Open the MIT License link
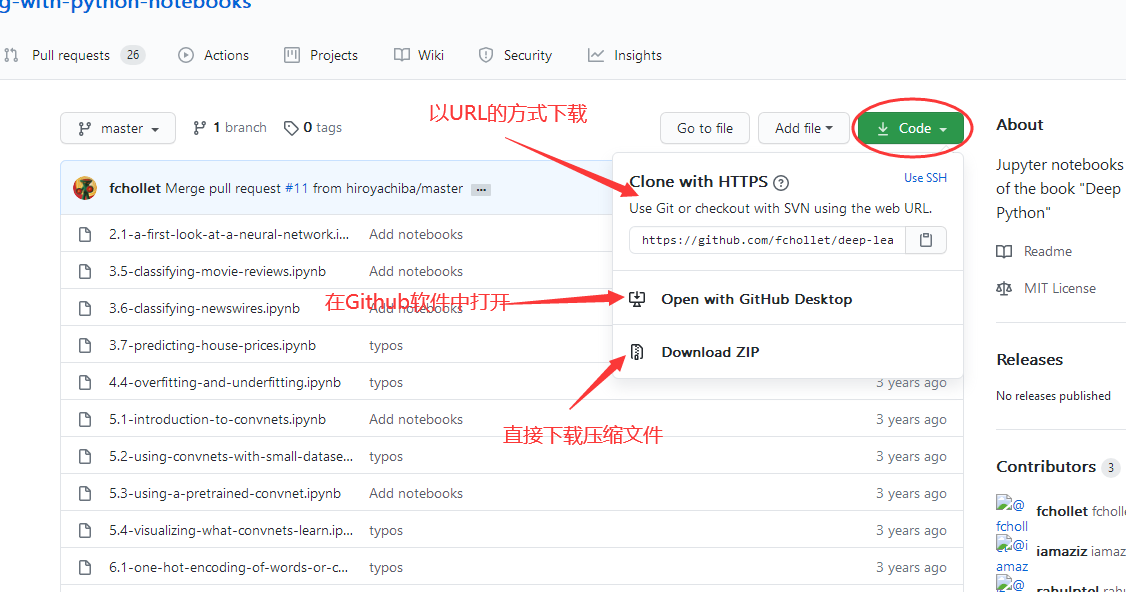 click(1060, 288)
